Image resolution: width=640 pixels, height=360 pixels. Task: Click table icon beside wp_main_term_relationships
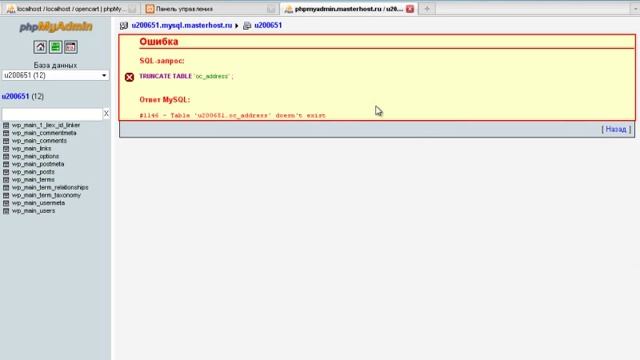point(6,188)
